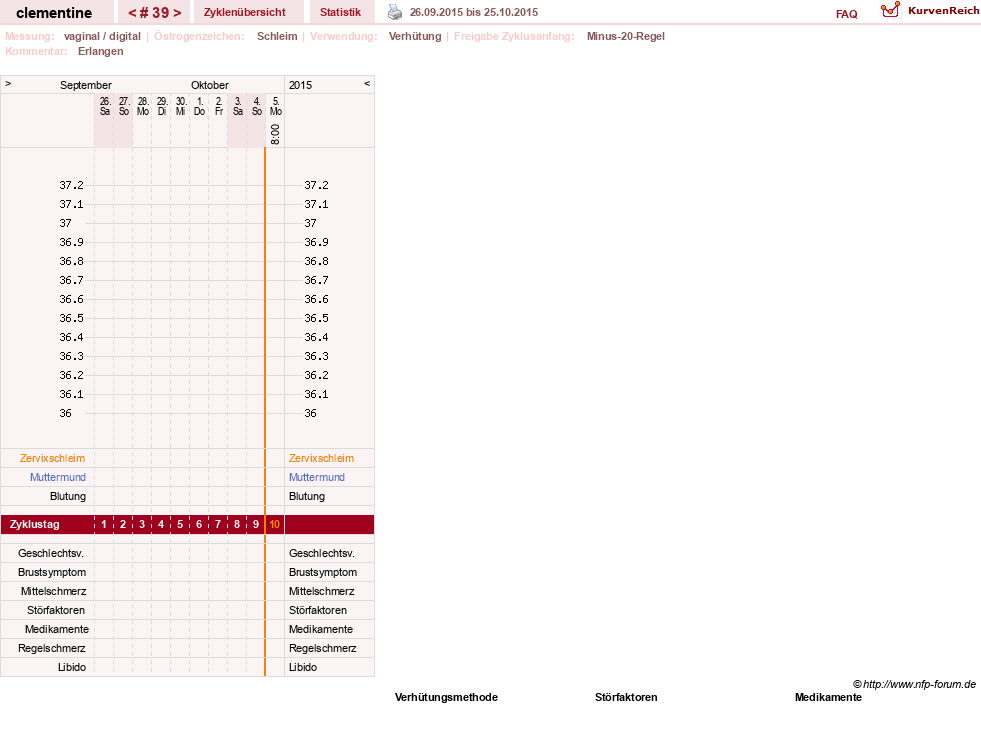
Task: Select cycle day 5 in Zyklustag row
Action: 180,524
